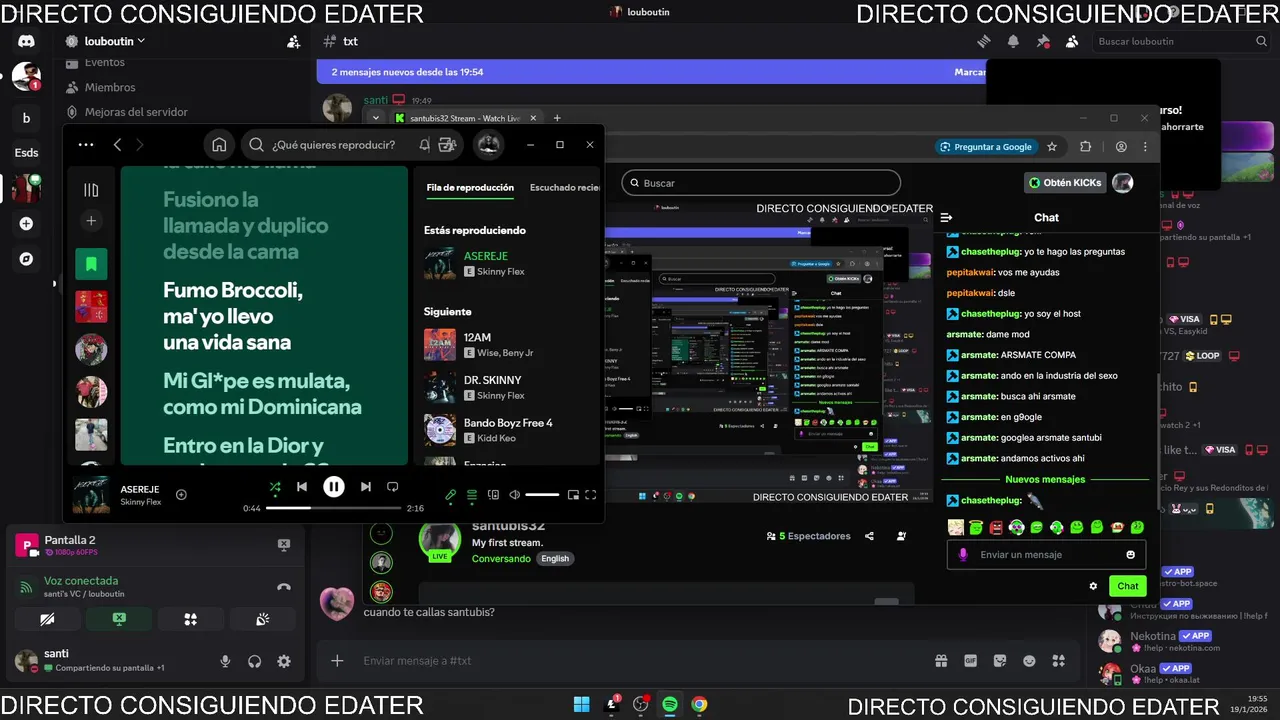Open Mejoras del servidor in Discord's sidebar

click(136, 112)
